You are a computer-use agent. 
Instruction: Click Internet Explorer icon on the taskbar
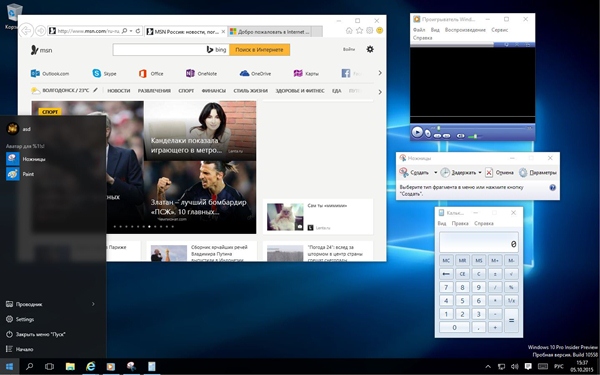[x=91, y=367]
